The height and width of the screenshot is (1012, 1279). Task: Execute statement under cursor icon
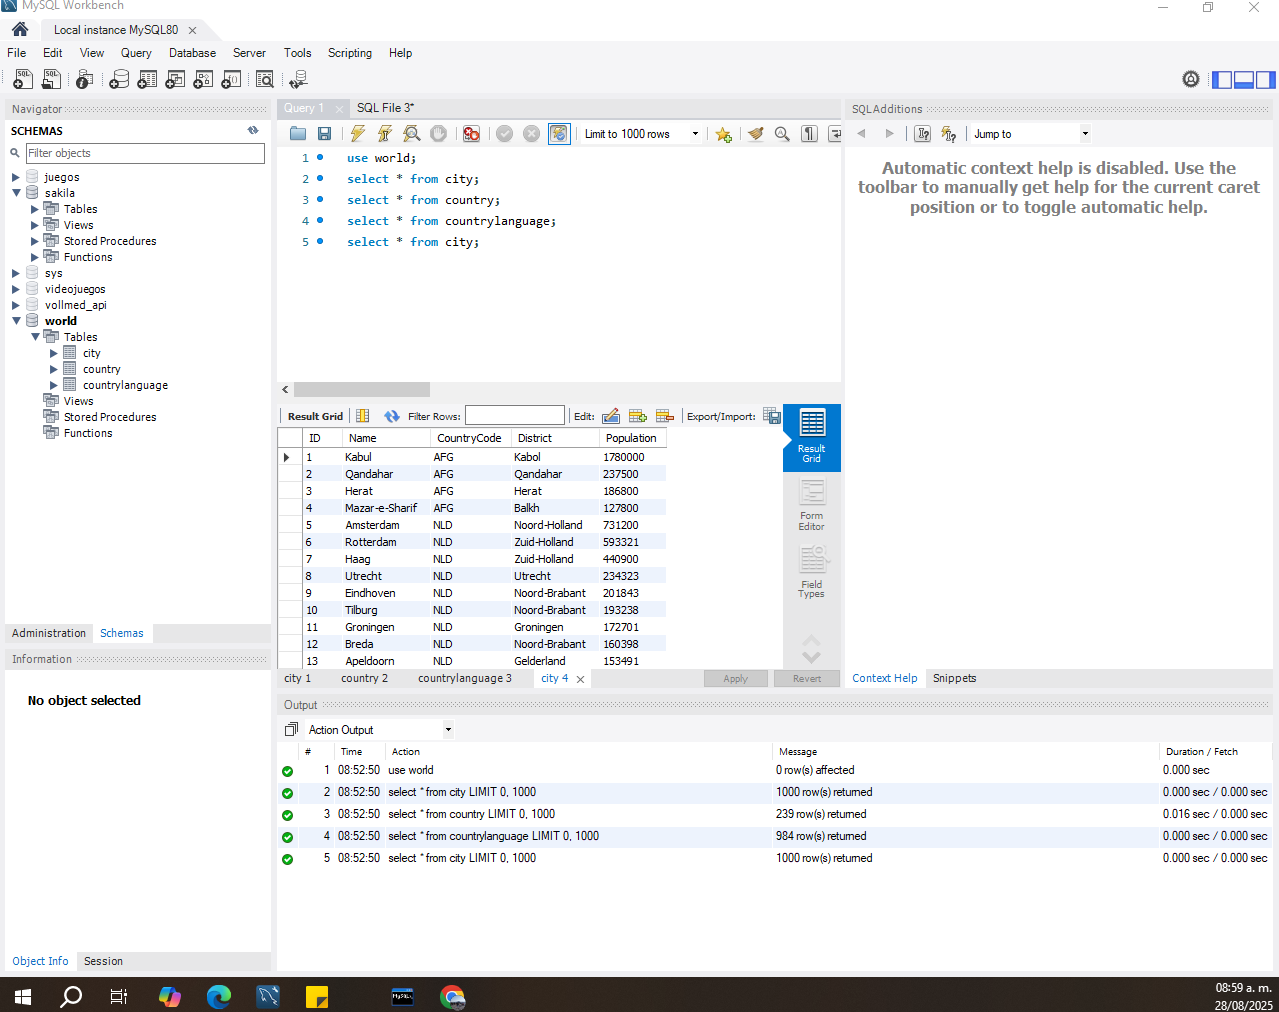pos(384,134)
